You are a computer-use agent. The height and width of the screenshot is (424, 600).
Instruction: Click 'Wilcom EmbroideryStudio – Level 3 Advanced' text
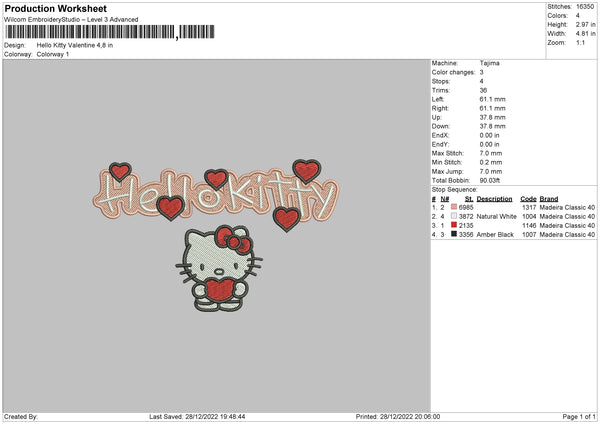point(71,20)
